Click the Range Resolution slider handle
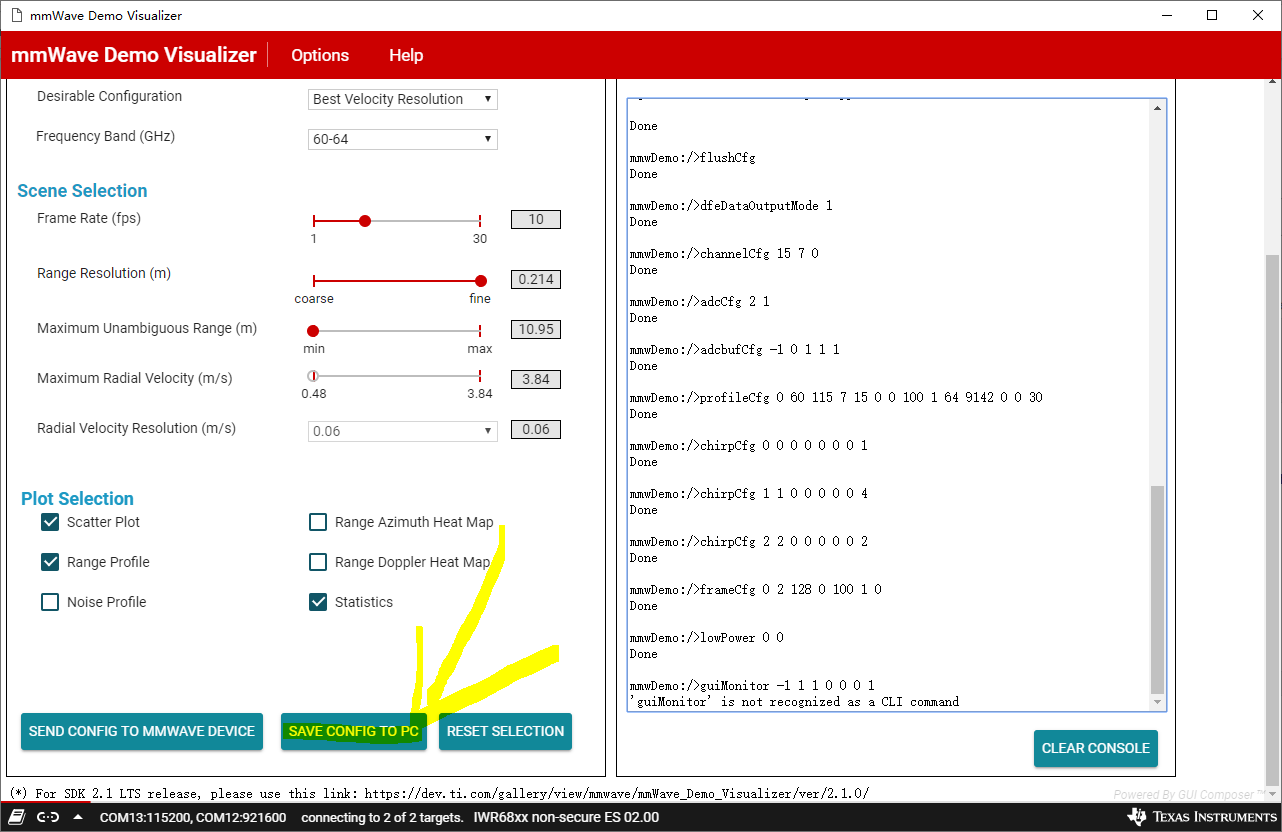1282x832 pixels. click(481, 281)
